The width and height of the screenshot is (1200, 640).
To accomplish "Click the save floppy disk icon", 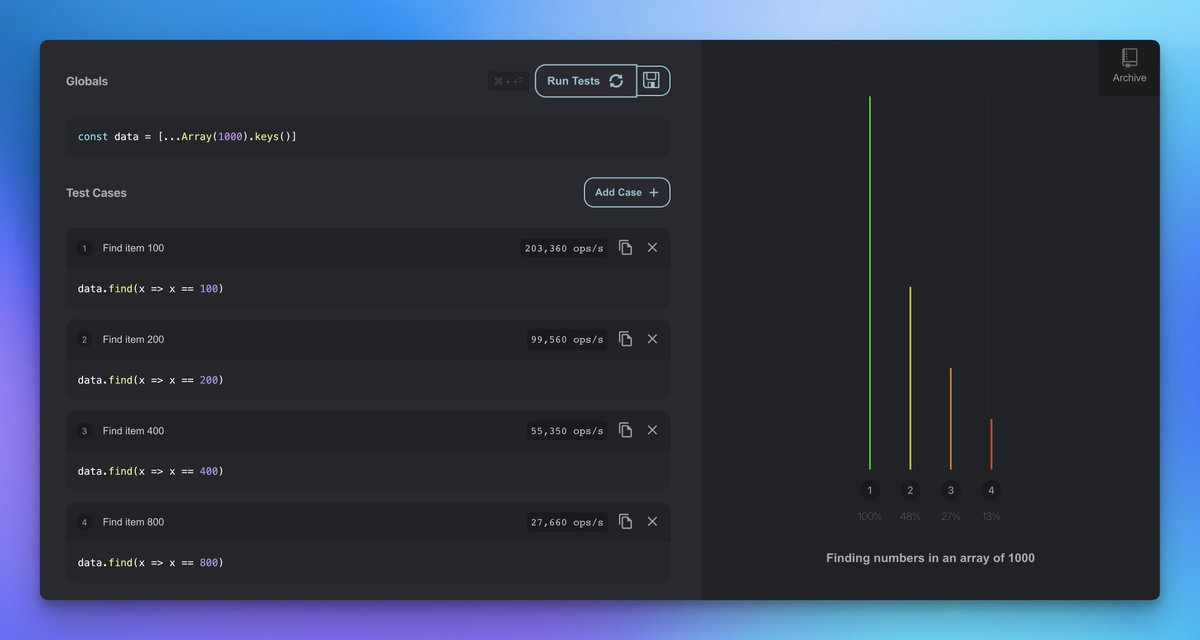I will point(652,81).
